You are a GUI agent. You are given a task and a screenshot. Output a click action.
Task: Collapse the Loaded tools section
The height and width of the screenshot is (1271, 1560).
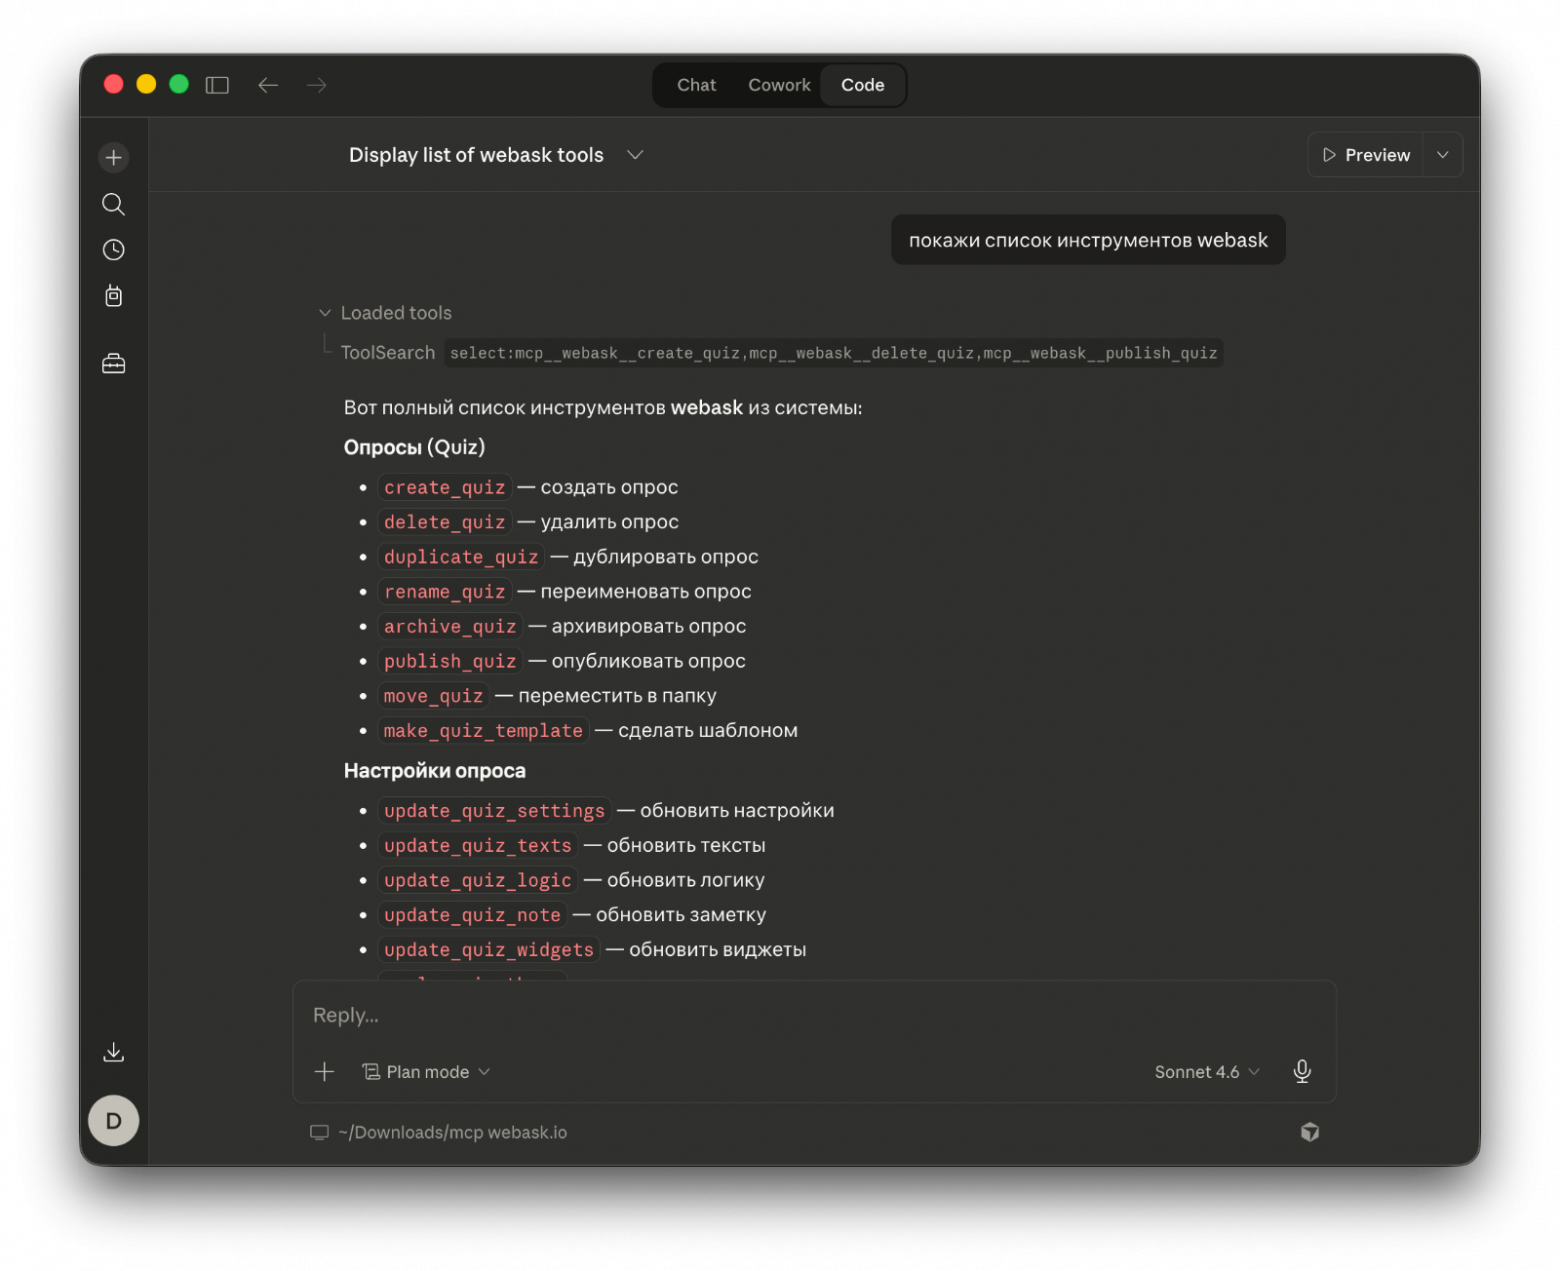click(325, 312)
